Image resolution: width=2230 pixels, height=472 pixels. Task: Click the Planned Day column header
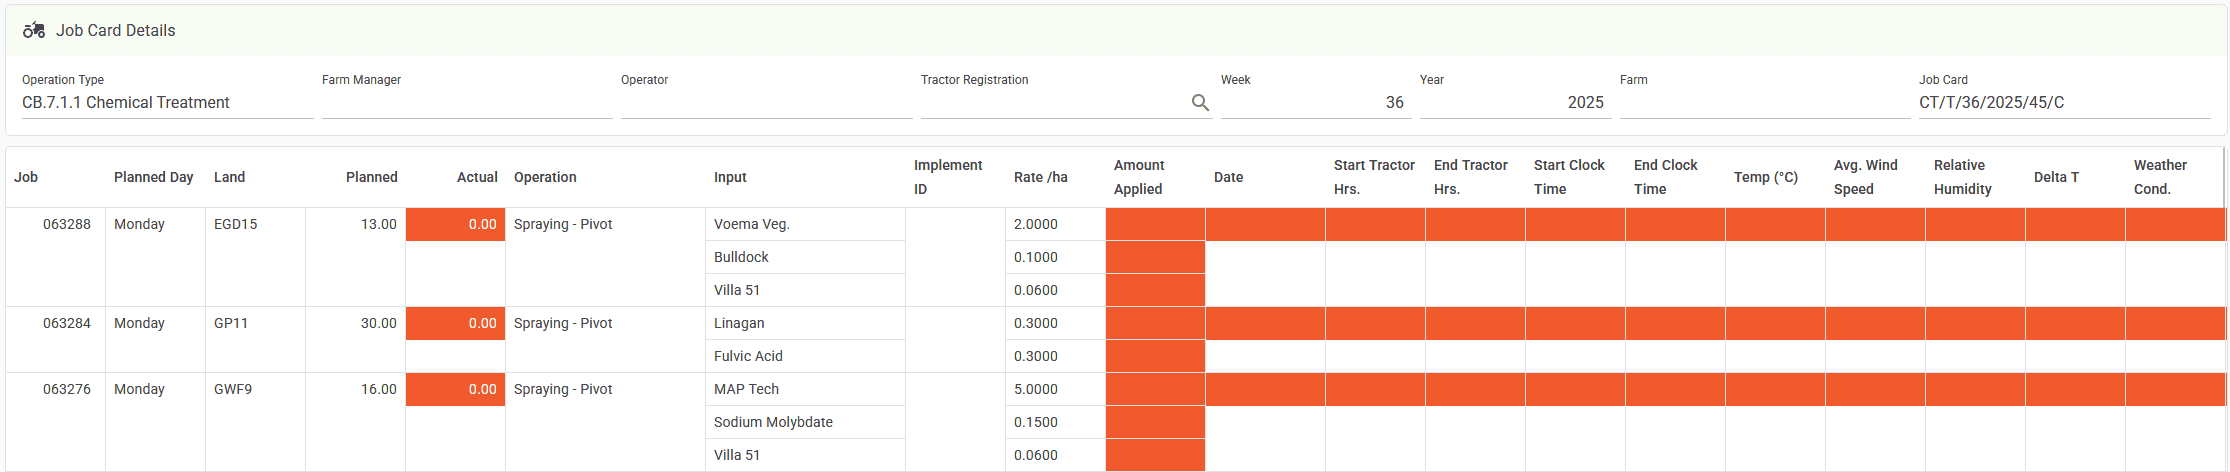click(154, 177)
